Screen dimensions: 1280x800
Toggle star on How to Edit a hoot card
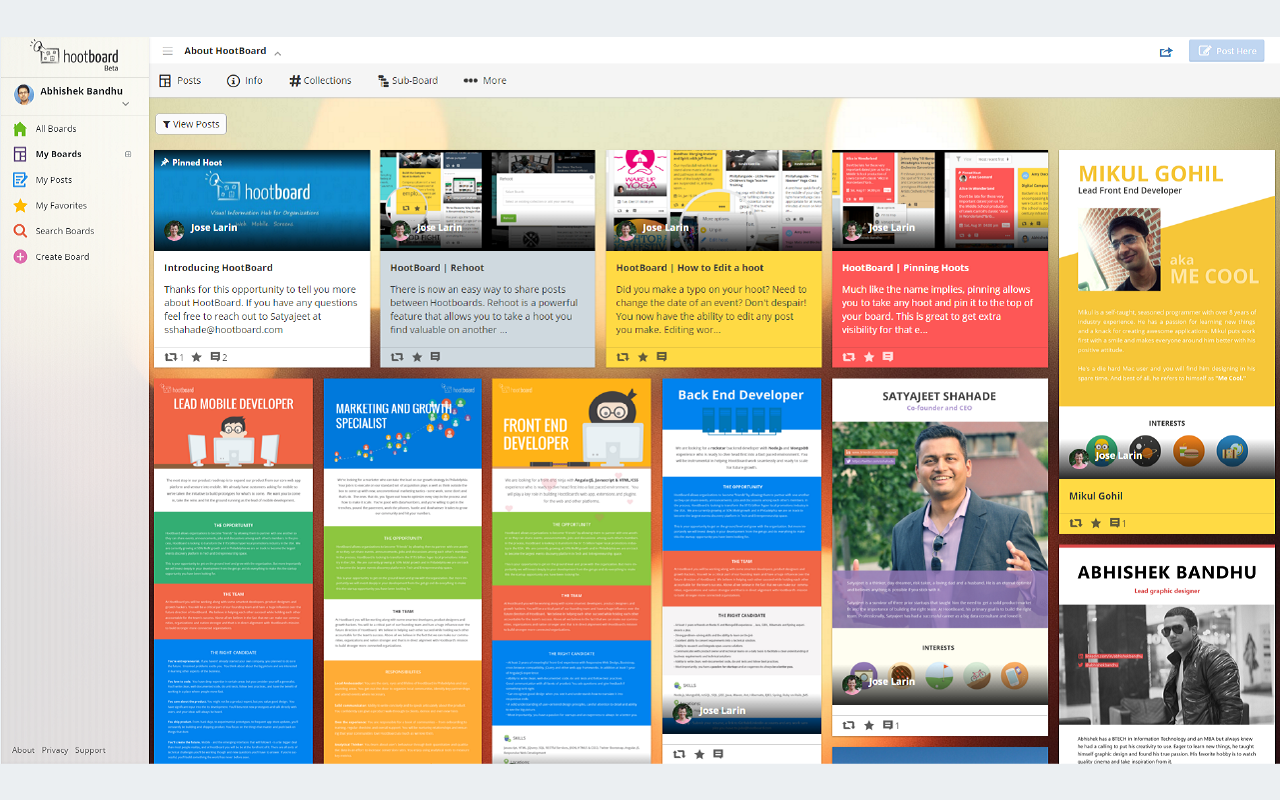coord(642,357)
